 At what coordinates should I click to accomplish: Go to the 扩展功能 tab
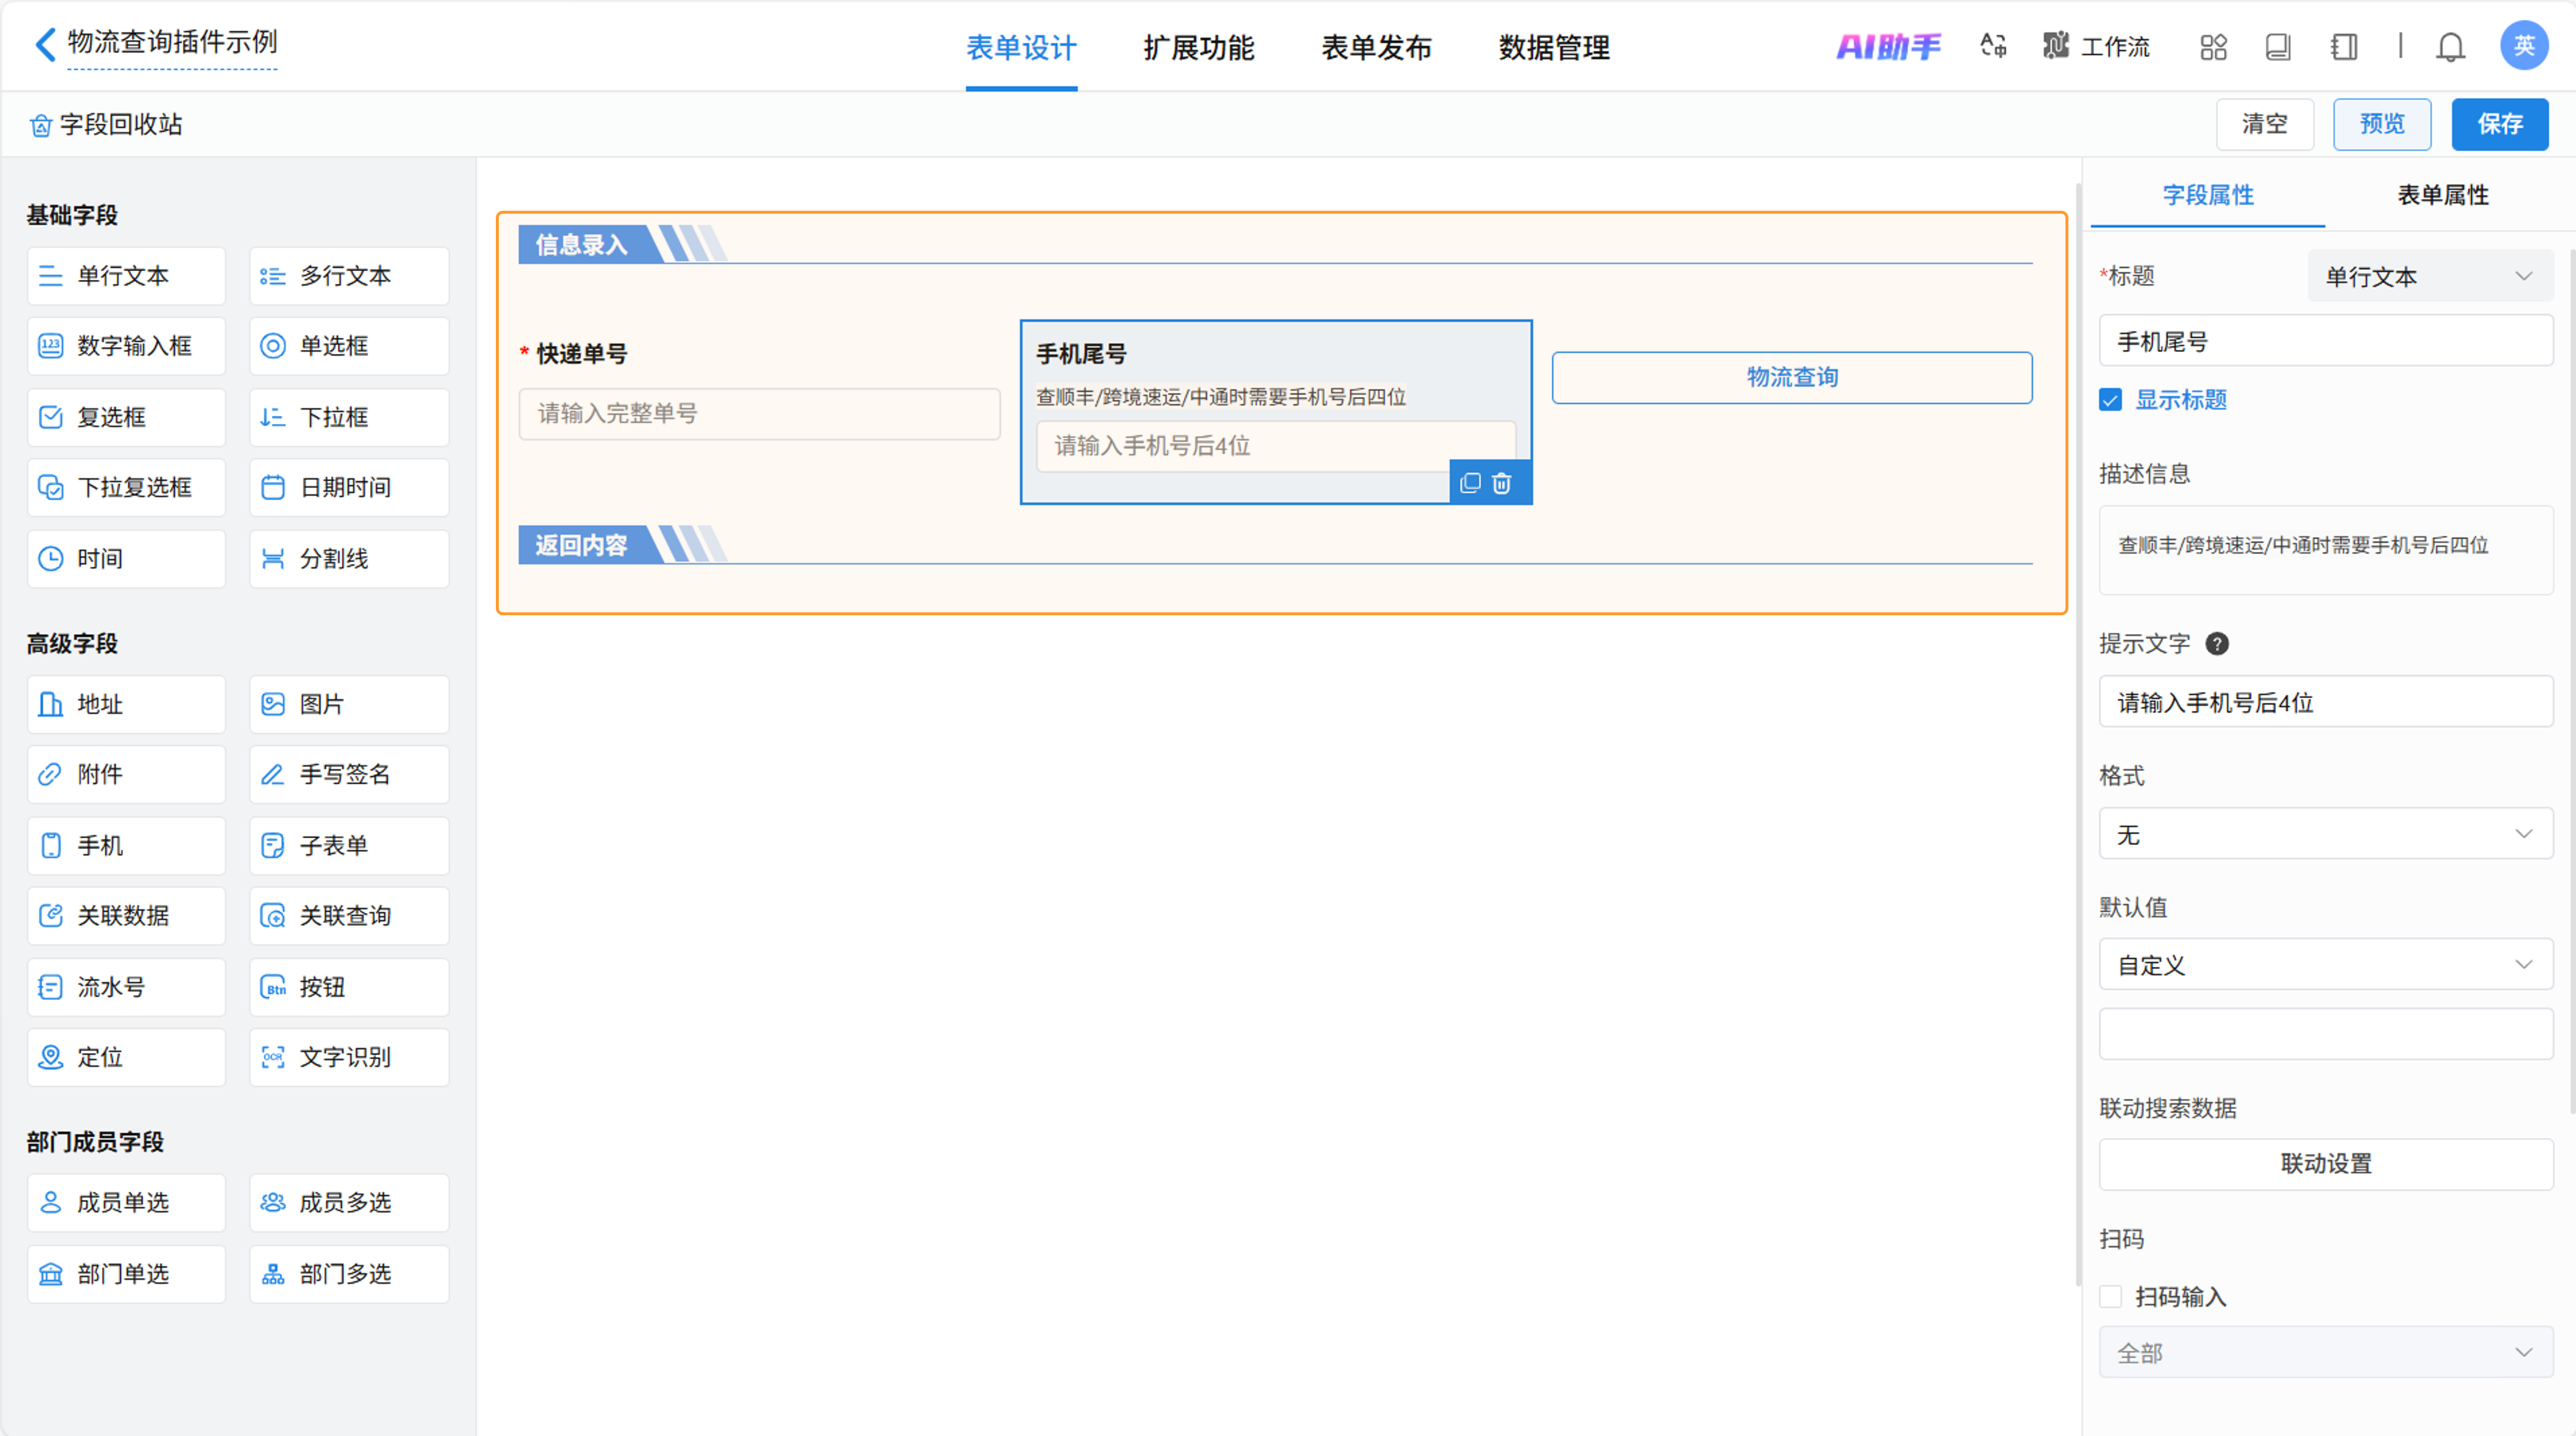click(1198, 47)
